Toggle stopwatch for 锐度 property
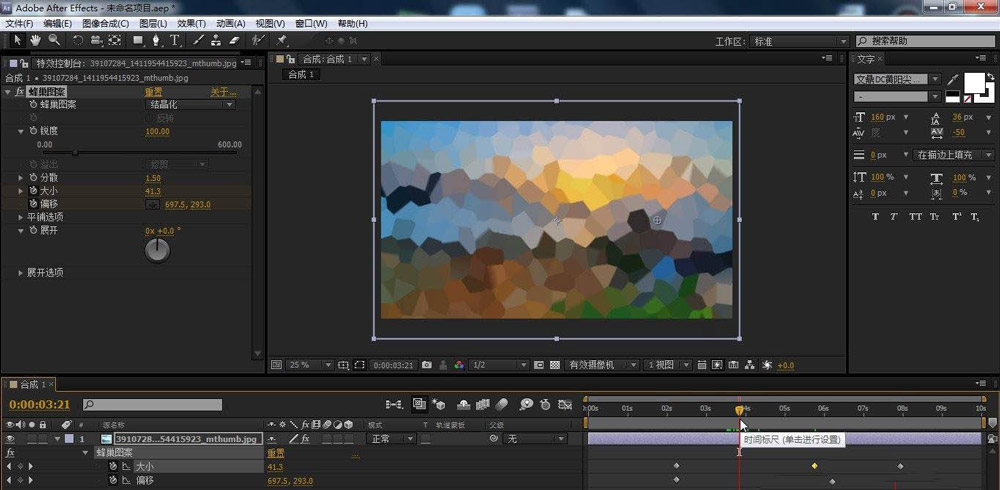 [x=33, y=131]
